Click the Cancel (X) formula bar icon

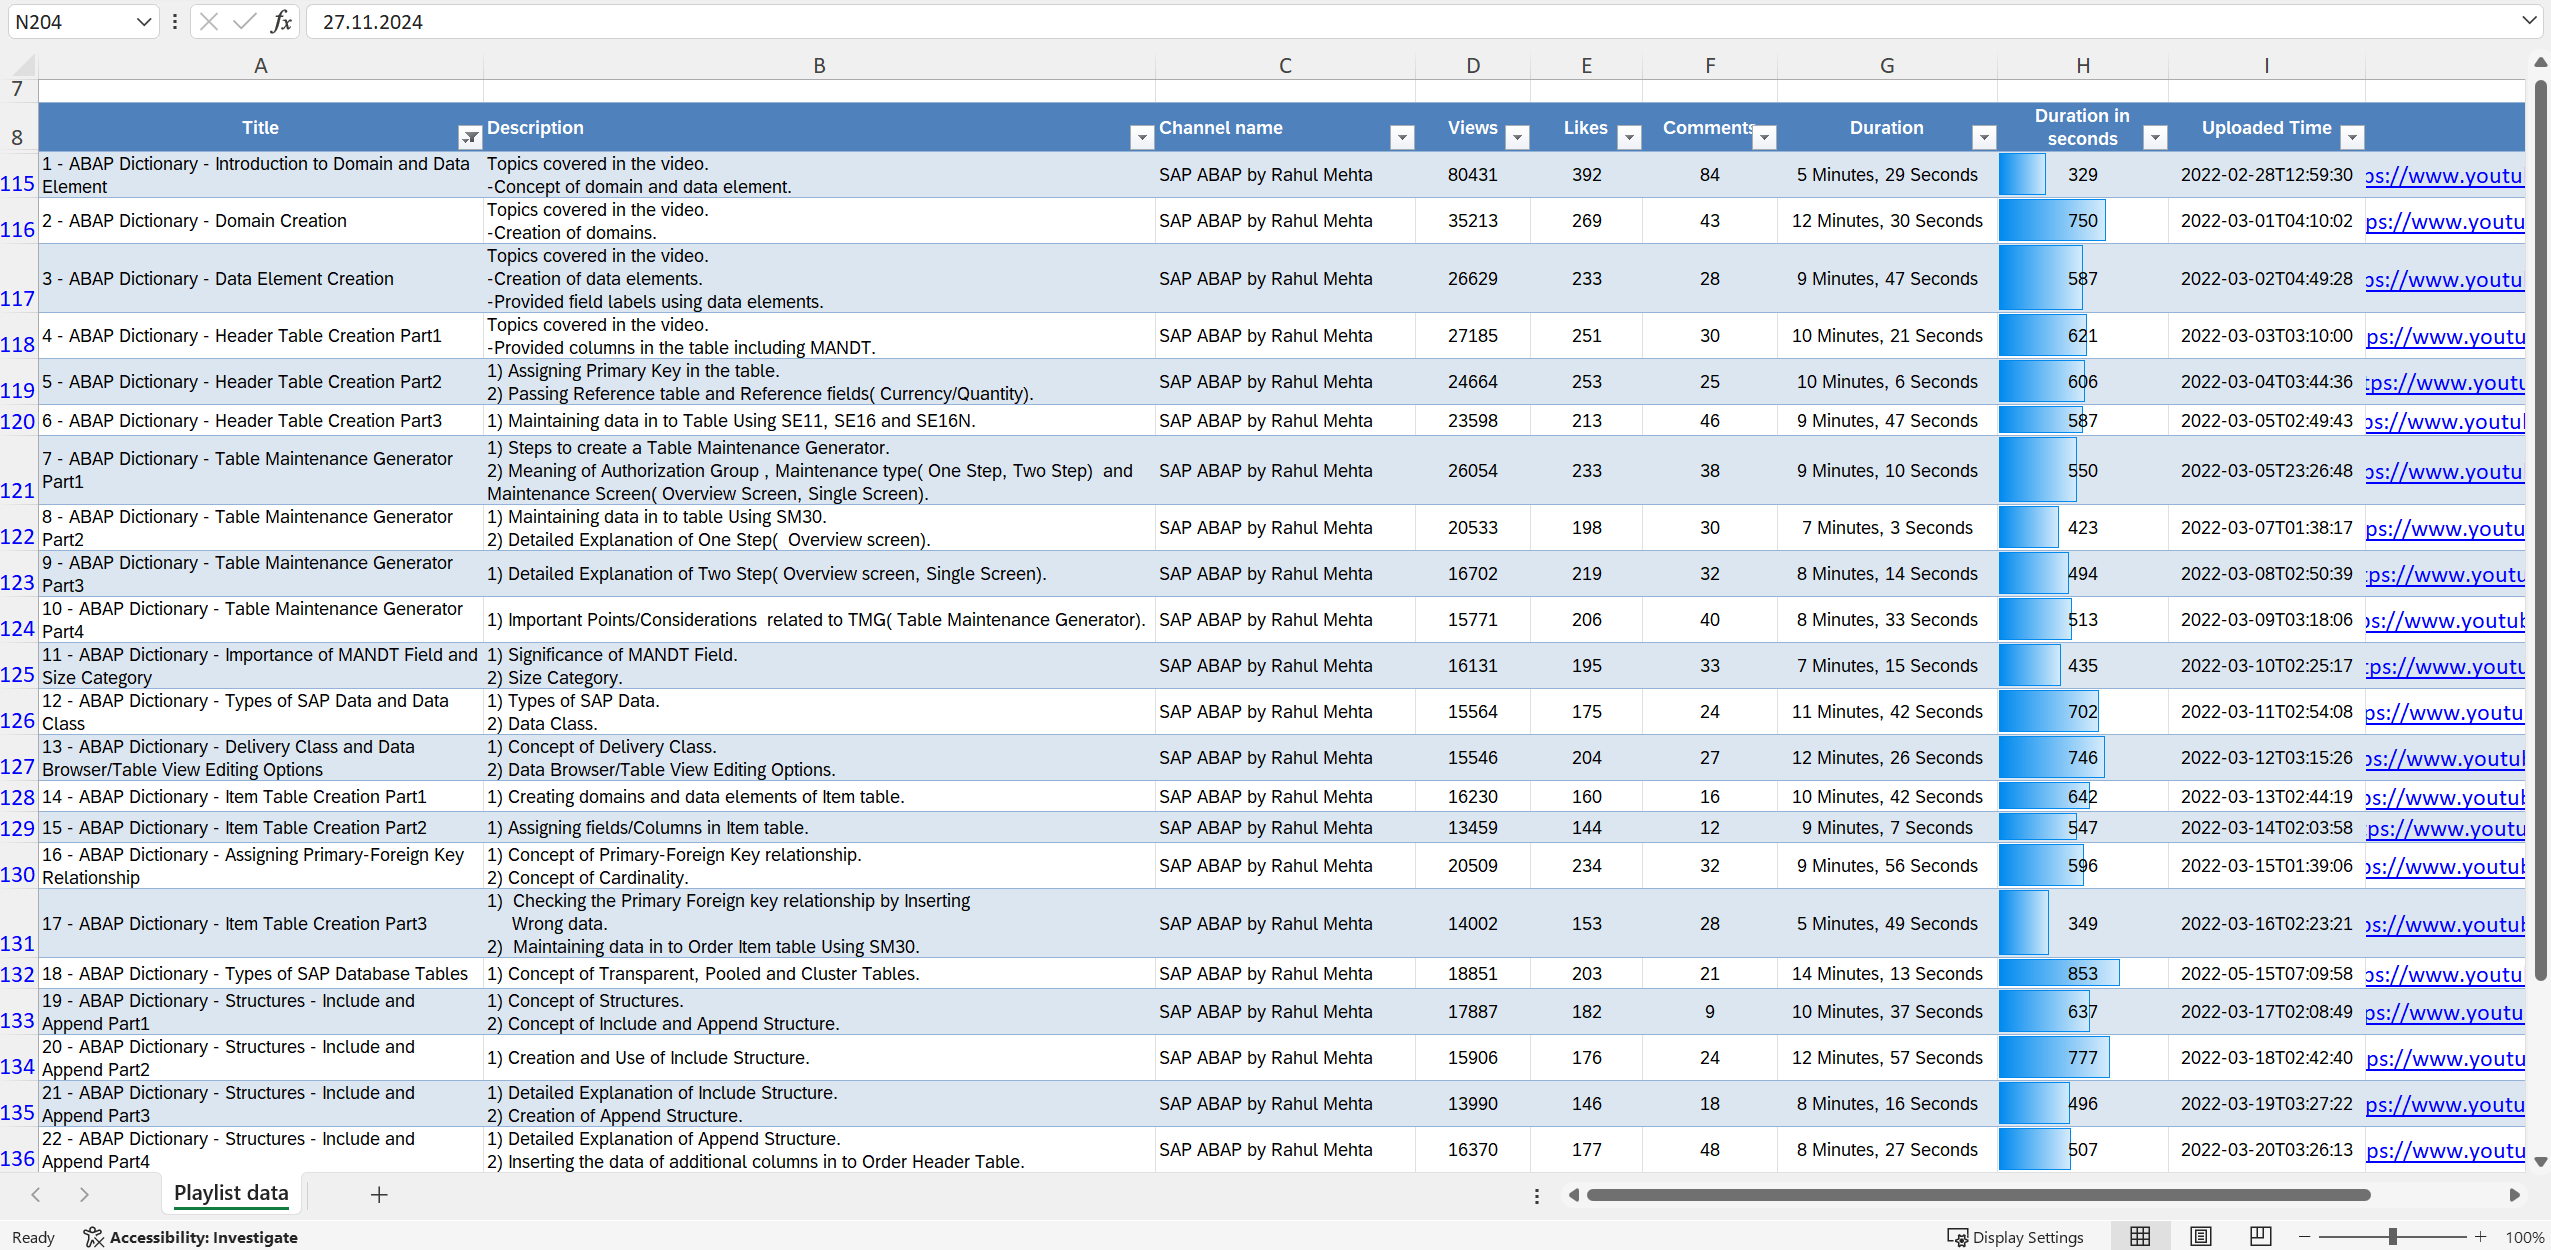(209, 21)
